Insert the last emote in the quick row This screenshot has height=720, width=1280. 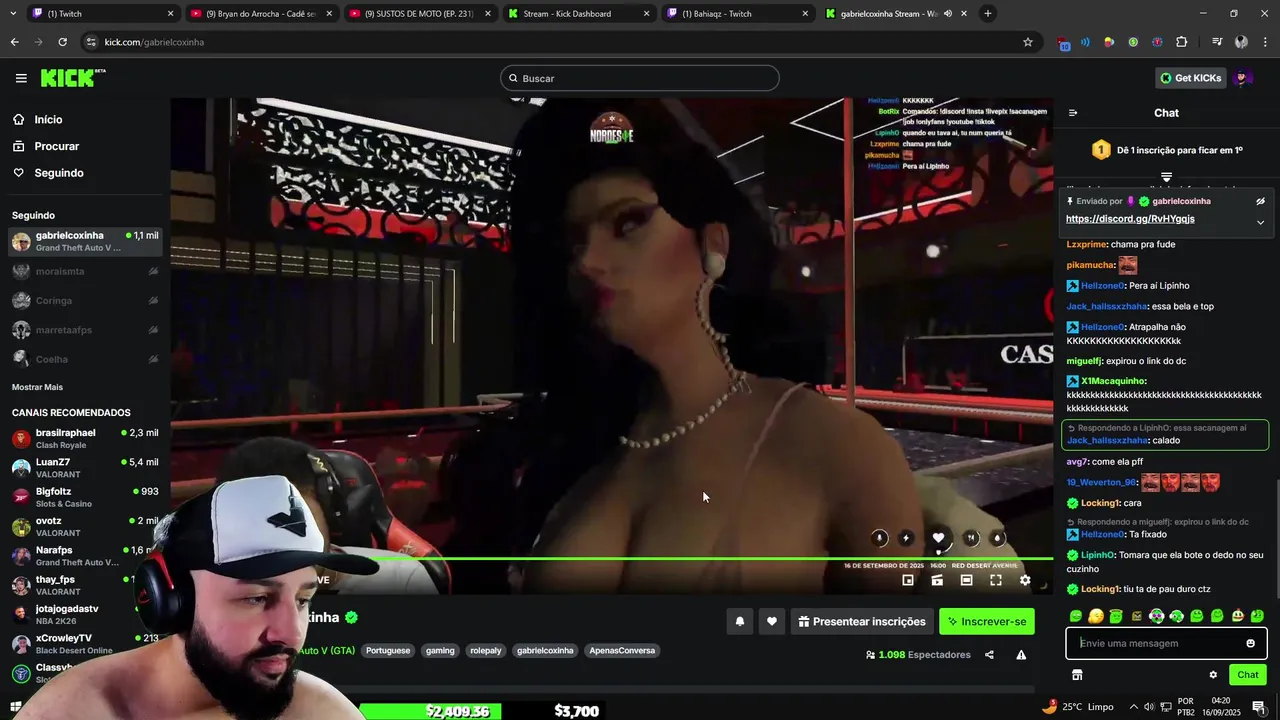pos(1257,616)
